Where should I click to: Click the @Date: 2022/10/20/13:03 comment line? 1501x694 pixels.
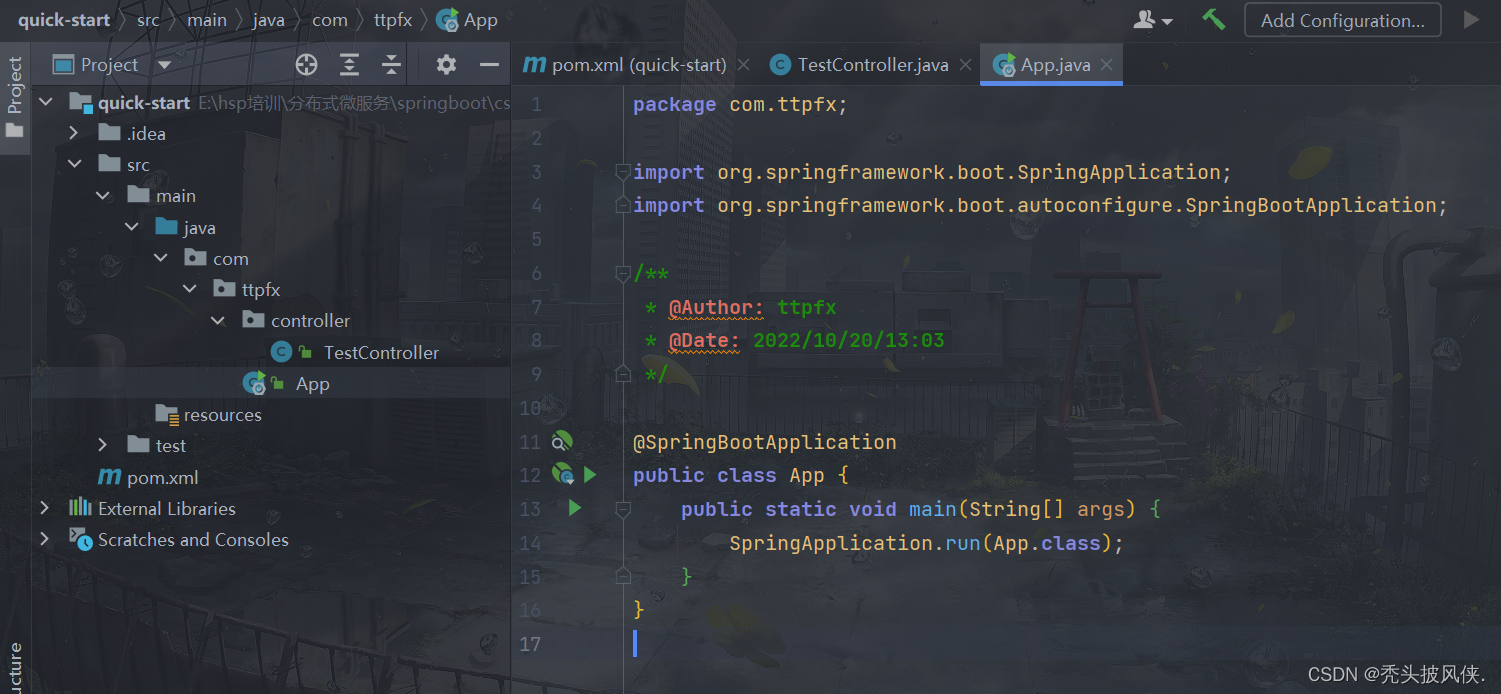point(795,340)
